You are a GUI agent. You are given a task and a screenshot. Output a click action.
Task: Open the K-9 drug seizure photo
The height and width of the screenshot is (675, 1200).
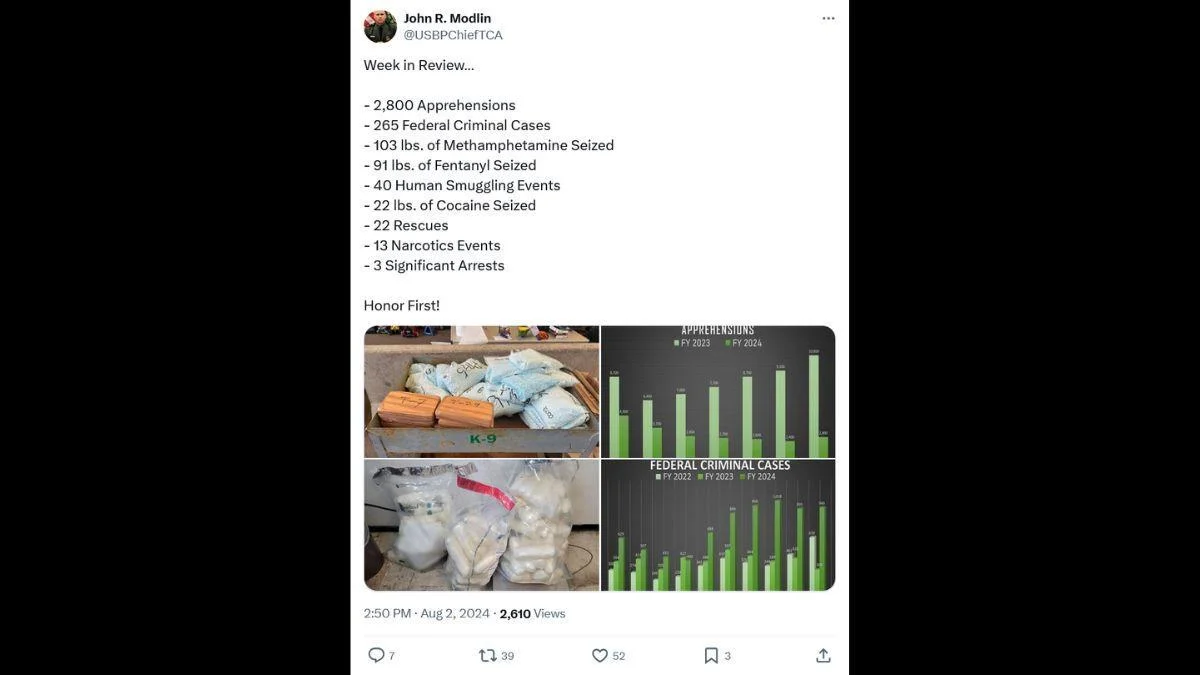click(x=482, y=391)
